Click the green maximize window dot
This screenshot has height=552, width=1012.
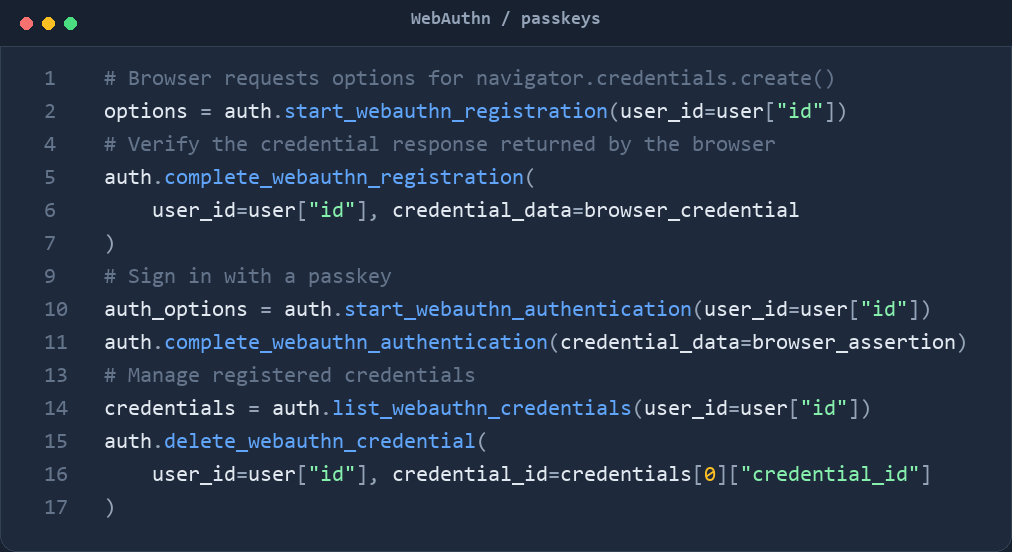point(70,24)
